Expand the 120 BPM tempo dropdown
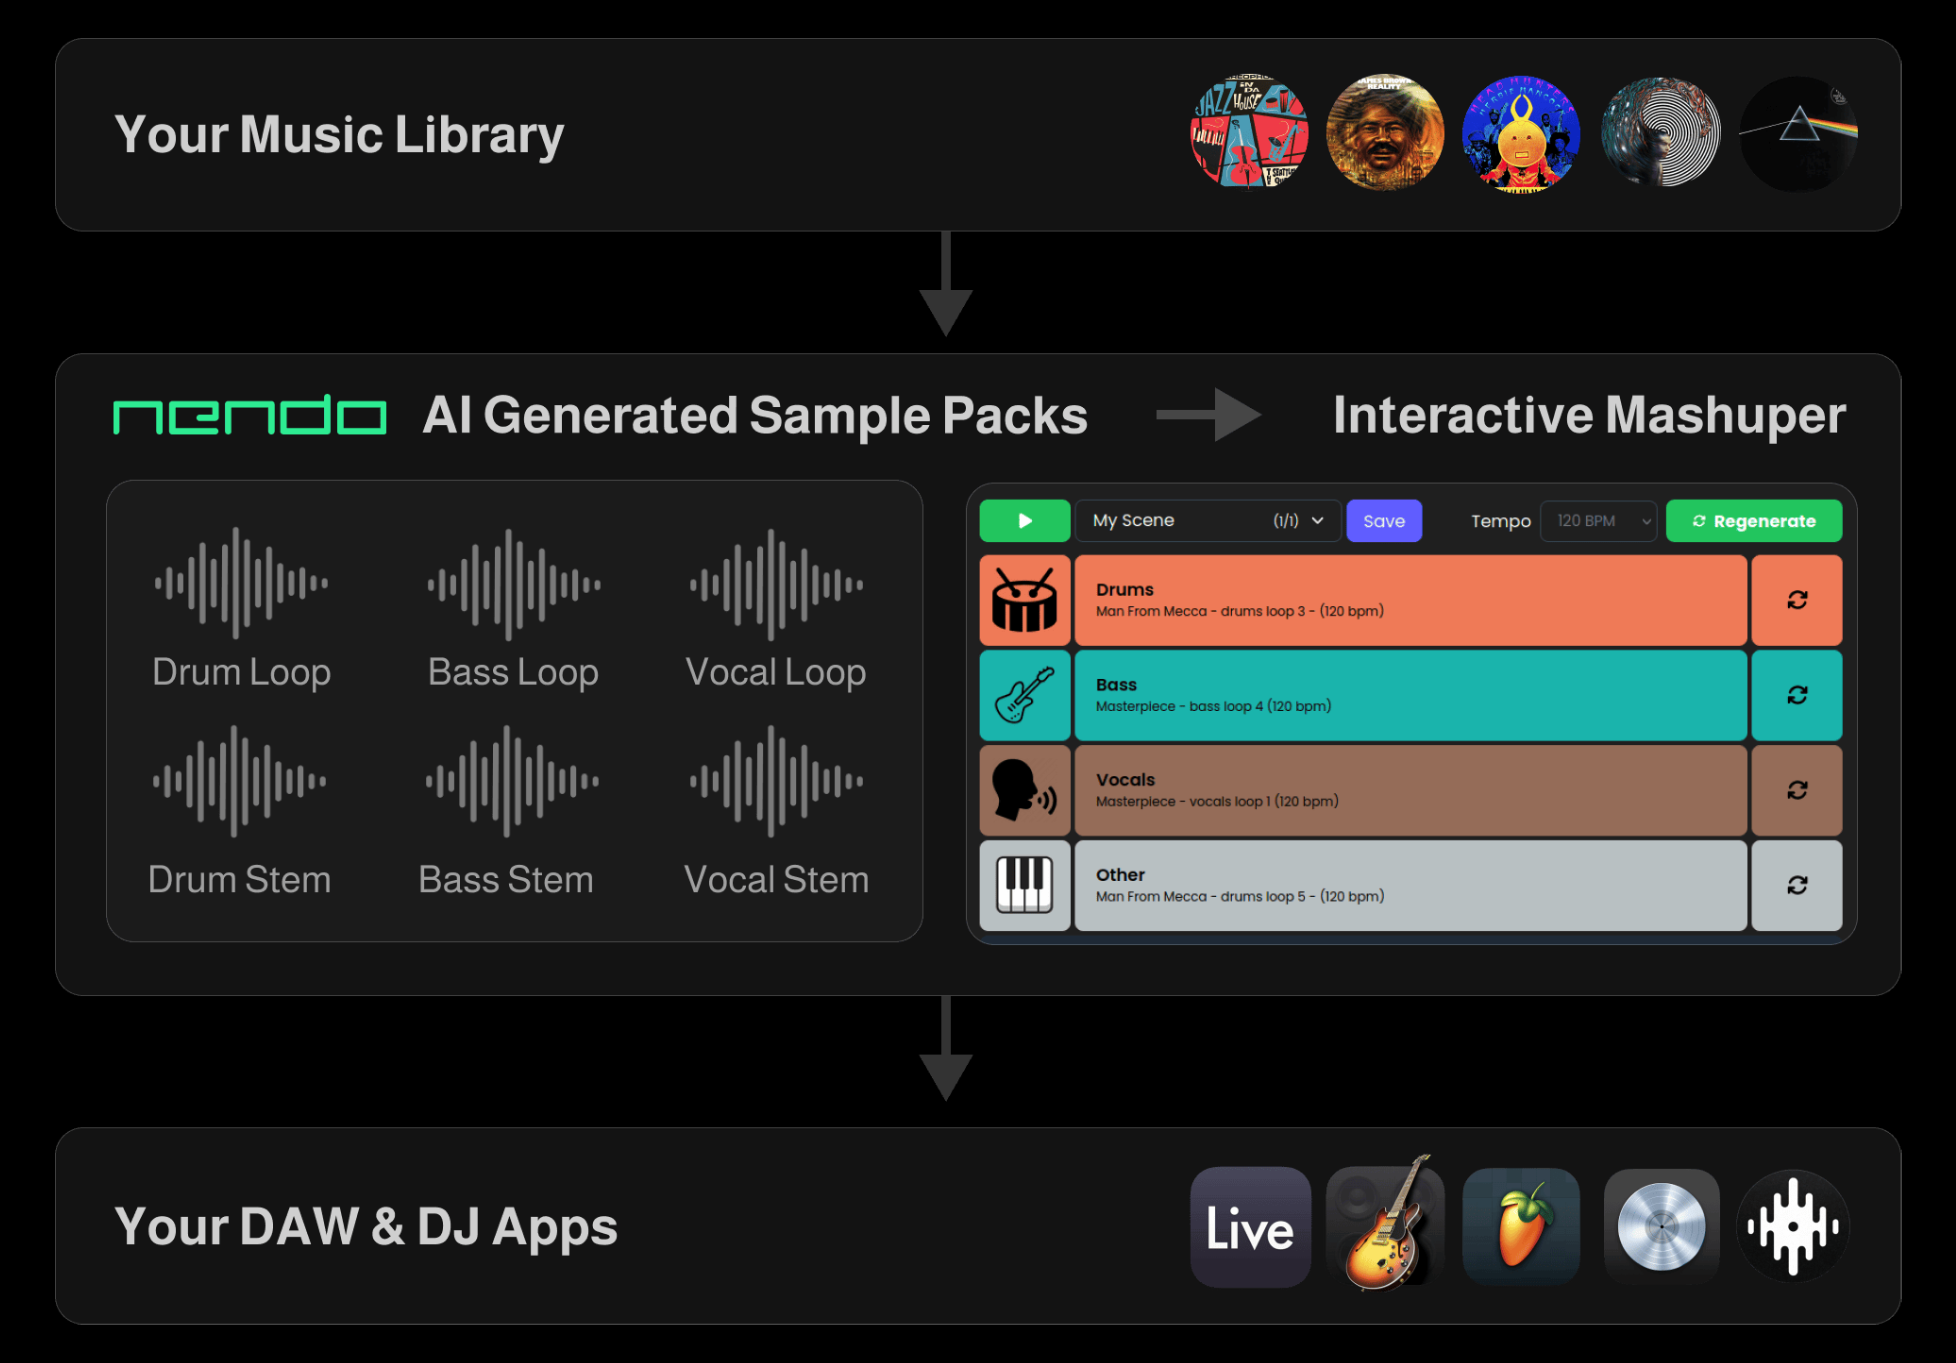The width and height of the screenshot is (1956, 1363). pyautogui.click(x=1598, y=521)
